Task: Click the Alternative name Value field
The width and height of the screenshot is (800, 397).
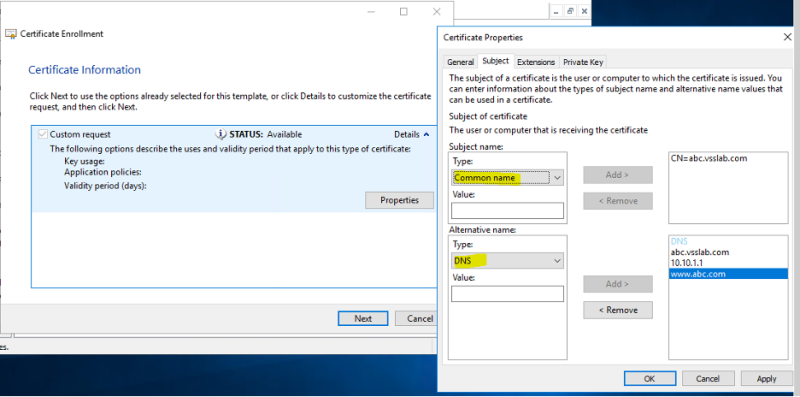Action: pyautogui.click(x=507, y=293)
